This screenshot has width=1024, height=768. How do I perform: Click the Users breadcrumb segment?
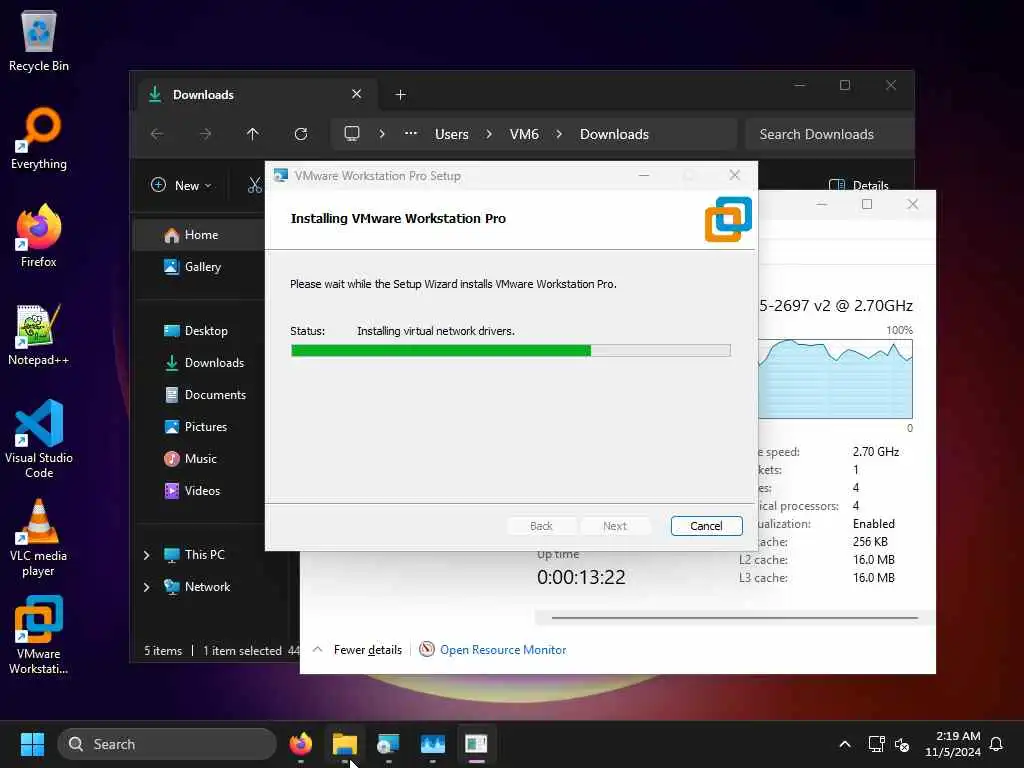(x=451, y=134)
